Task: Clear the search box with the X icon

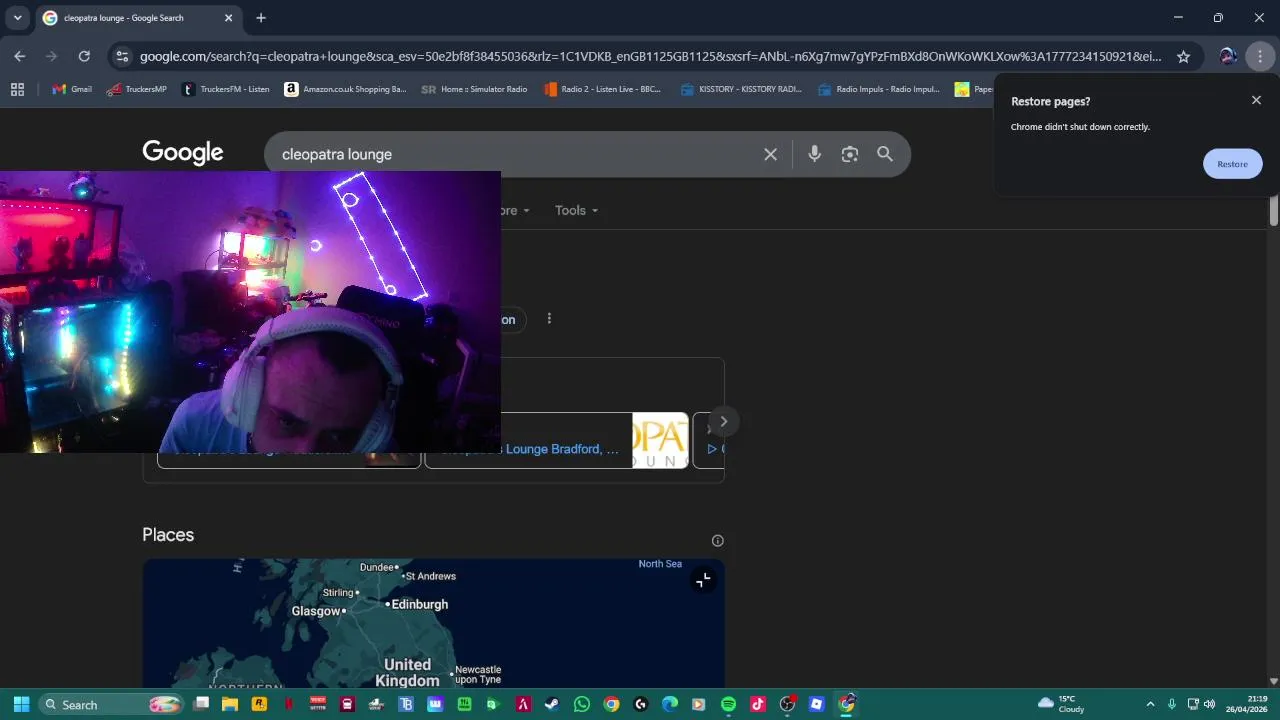Action: (770, 154)
